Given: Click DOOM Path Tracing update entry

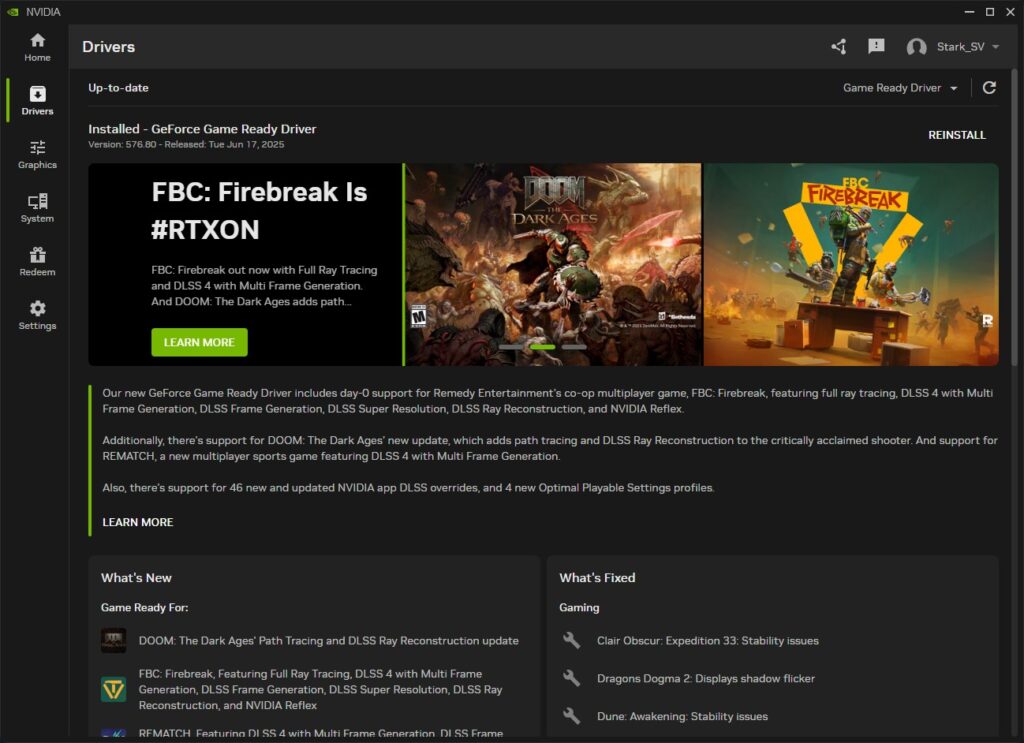Looking at the screenshot, I should [x=328, y=640].
